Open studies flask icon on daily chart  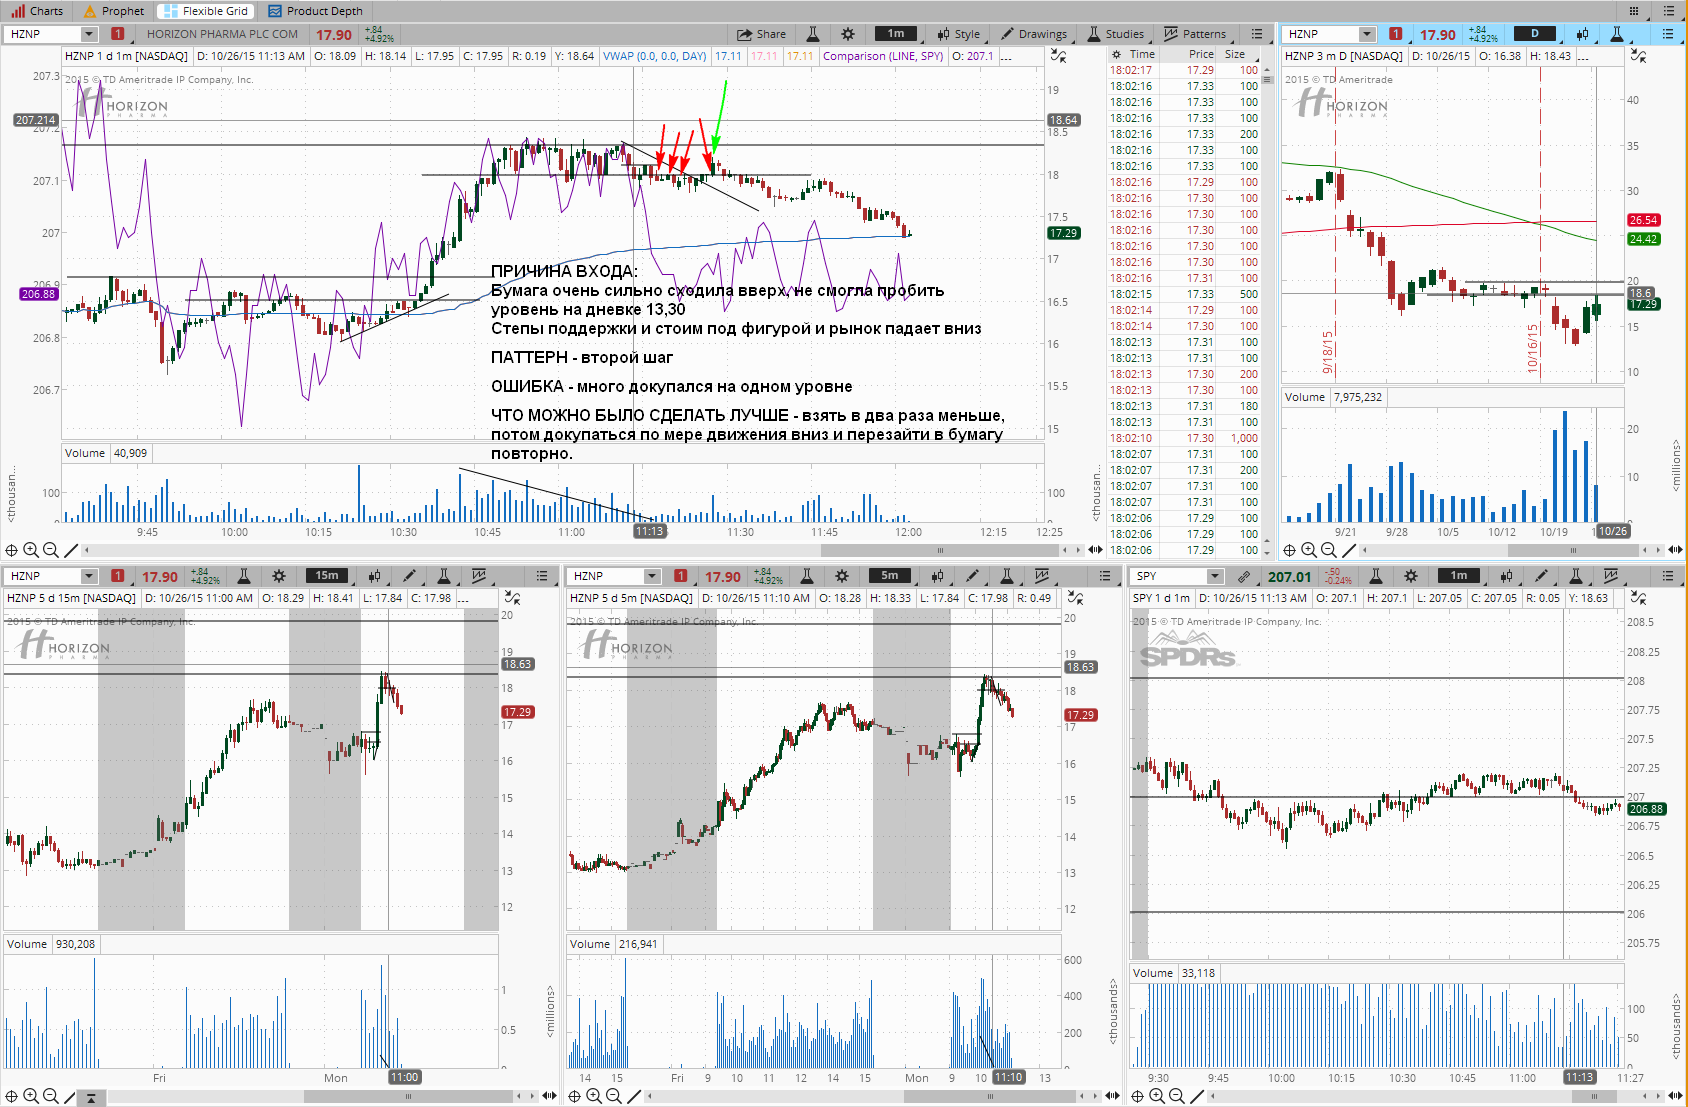pos(1617,34)
